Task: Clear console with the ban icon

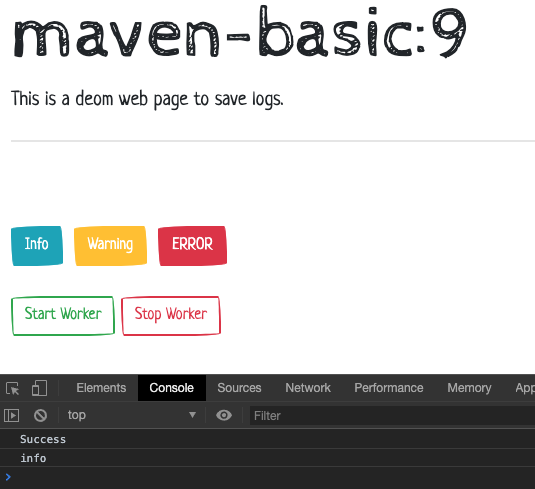Action: pos(40,415)
